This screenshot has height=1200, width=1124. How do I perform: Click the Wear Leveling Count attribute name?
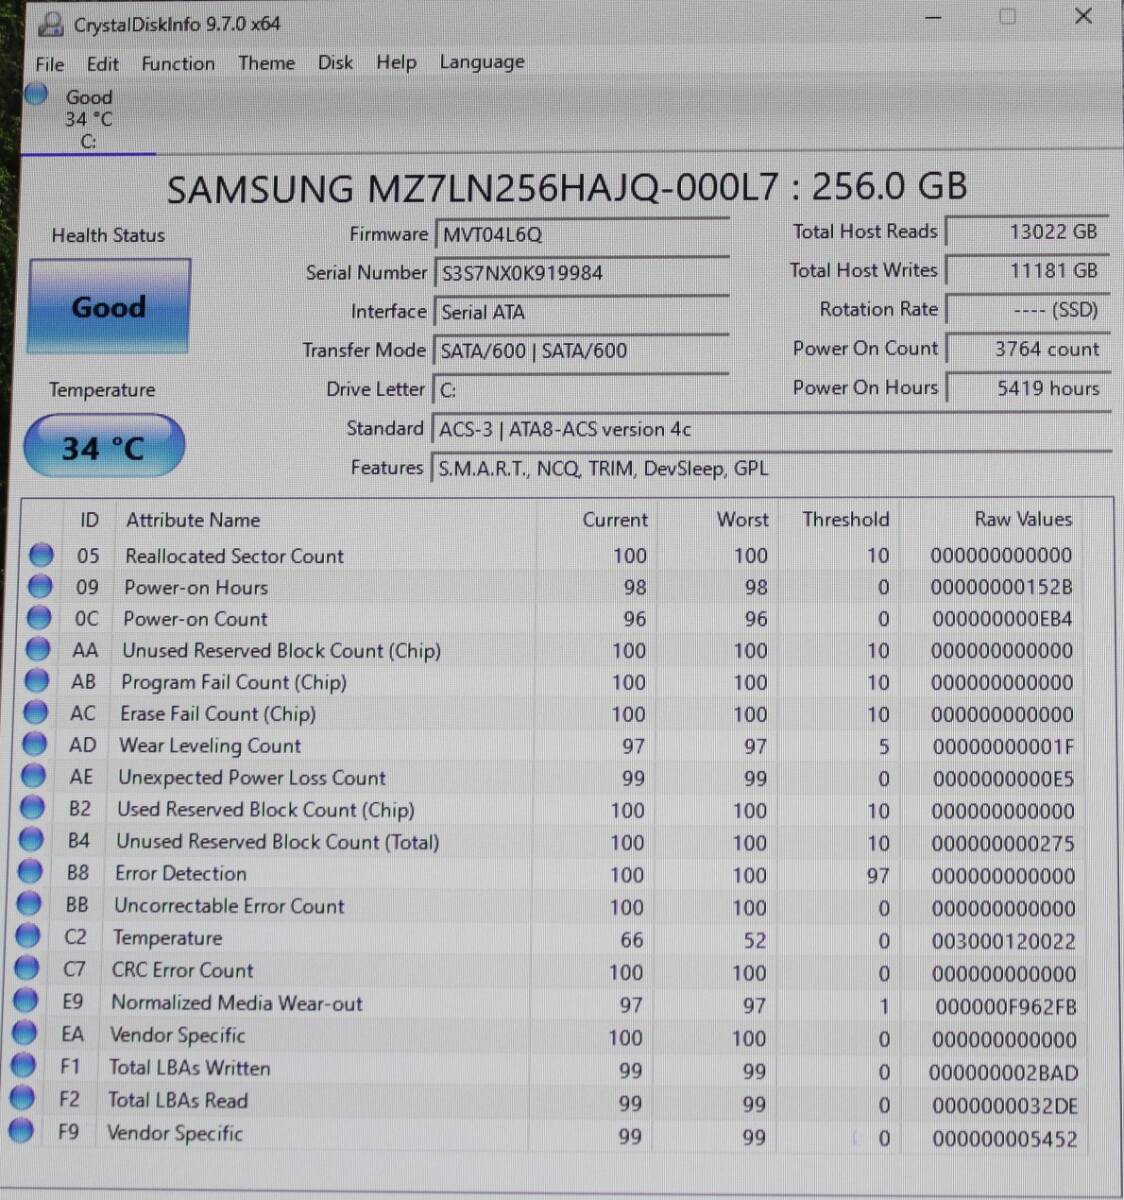210,746
